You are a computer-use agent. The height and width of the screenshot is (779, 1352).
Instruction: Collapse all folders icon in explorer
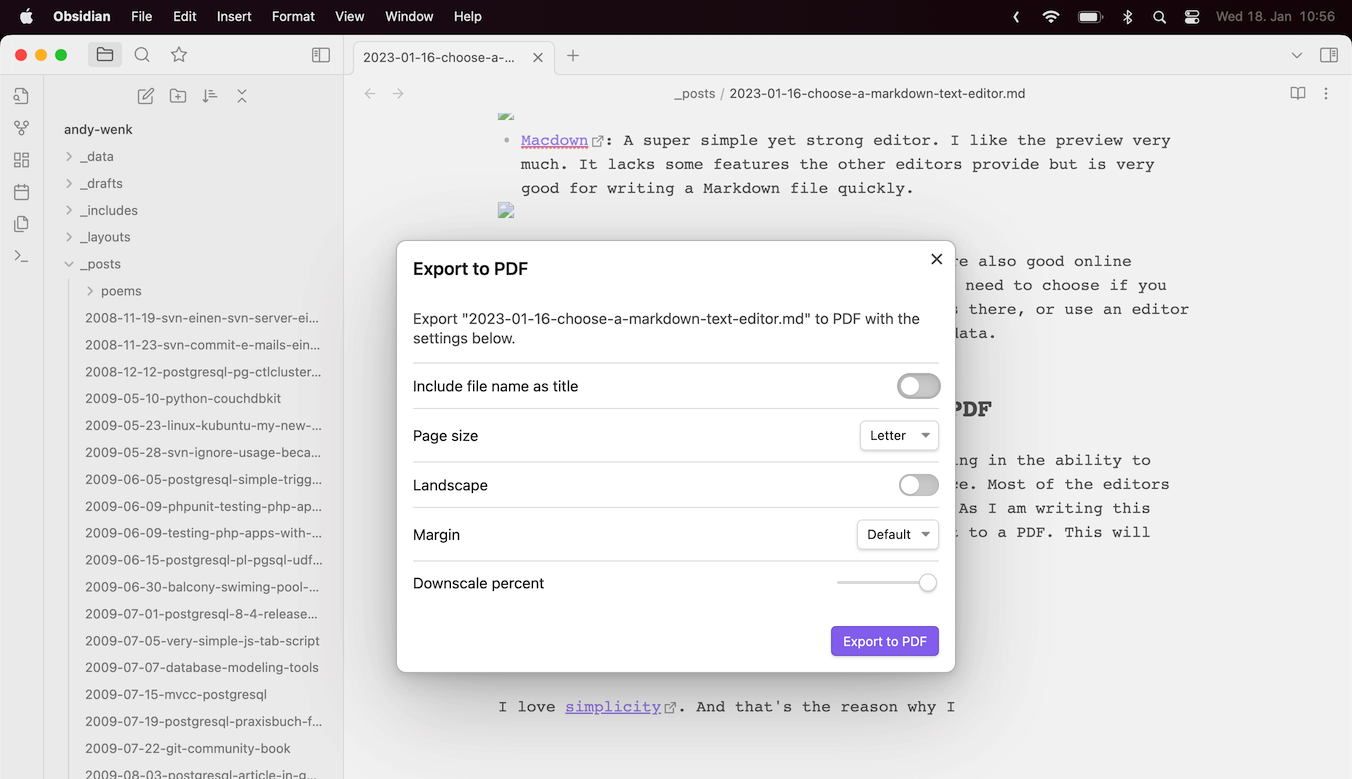pyautogui.click(x=242, y=96)
